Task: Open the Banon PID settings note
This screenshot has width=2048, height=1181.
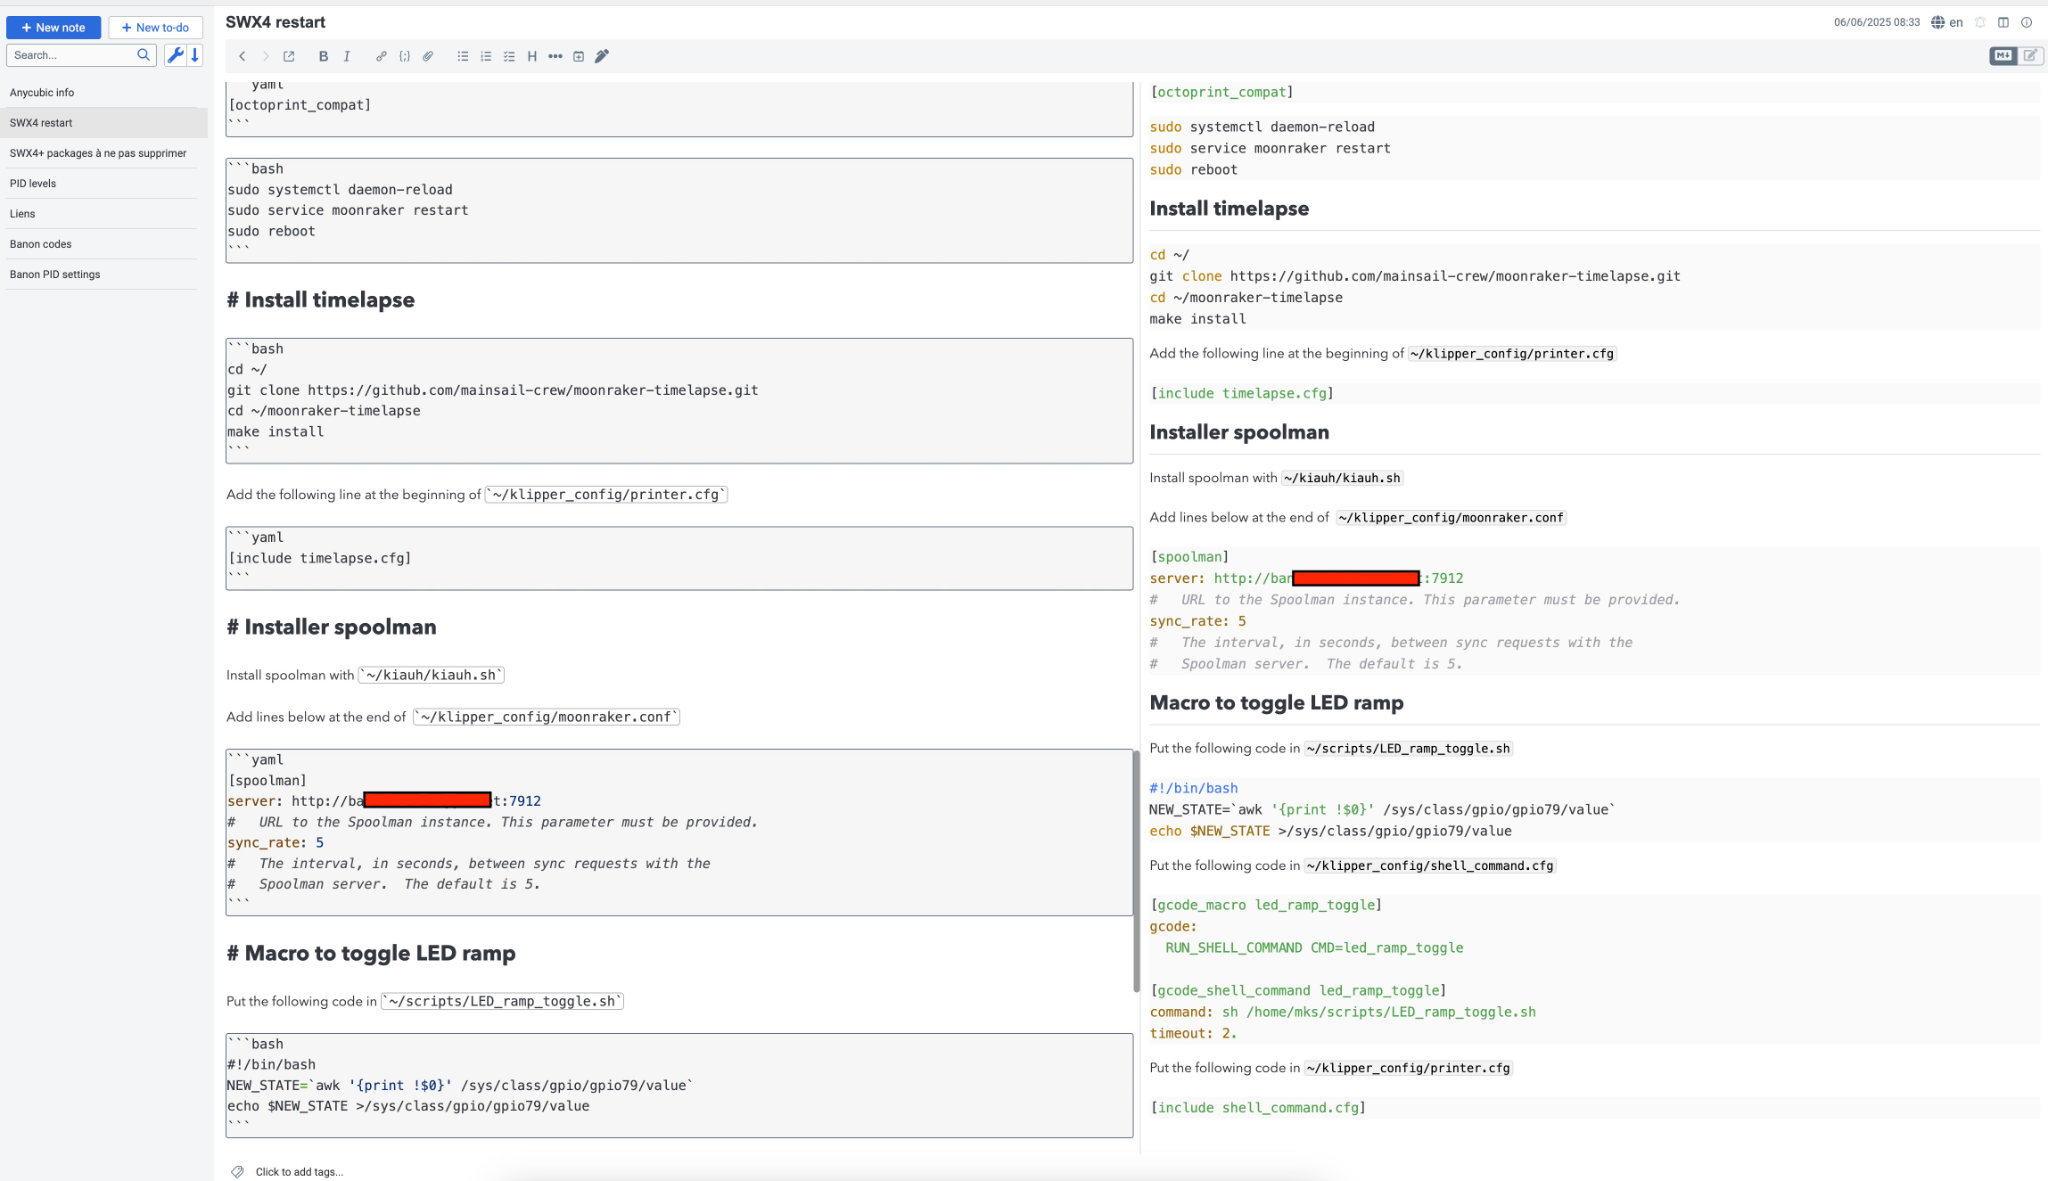Action: pyautogui.click(x=103, y=274)
